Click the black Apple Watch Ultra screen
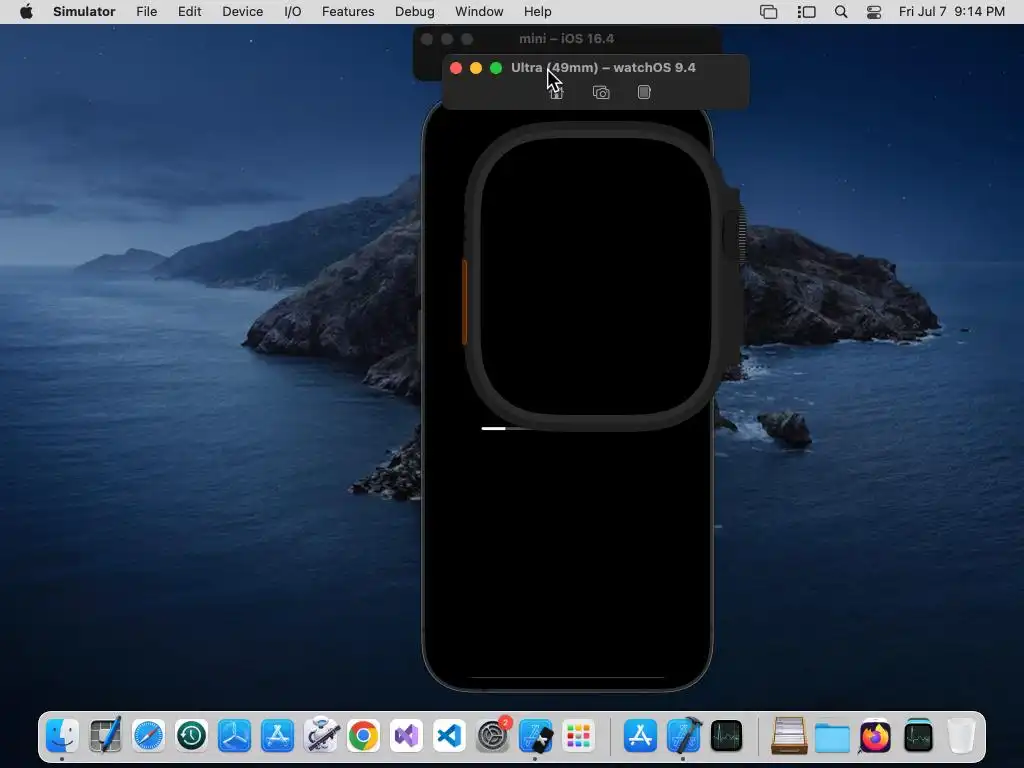 click(596, 276)
